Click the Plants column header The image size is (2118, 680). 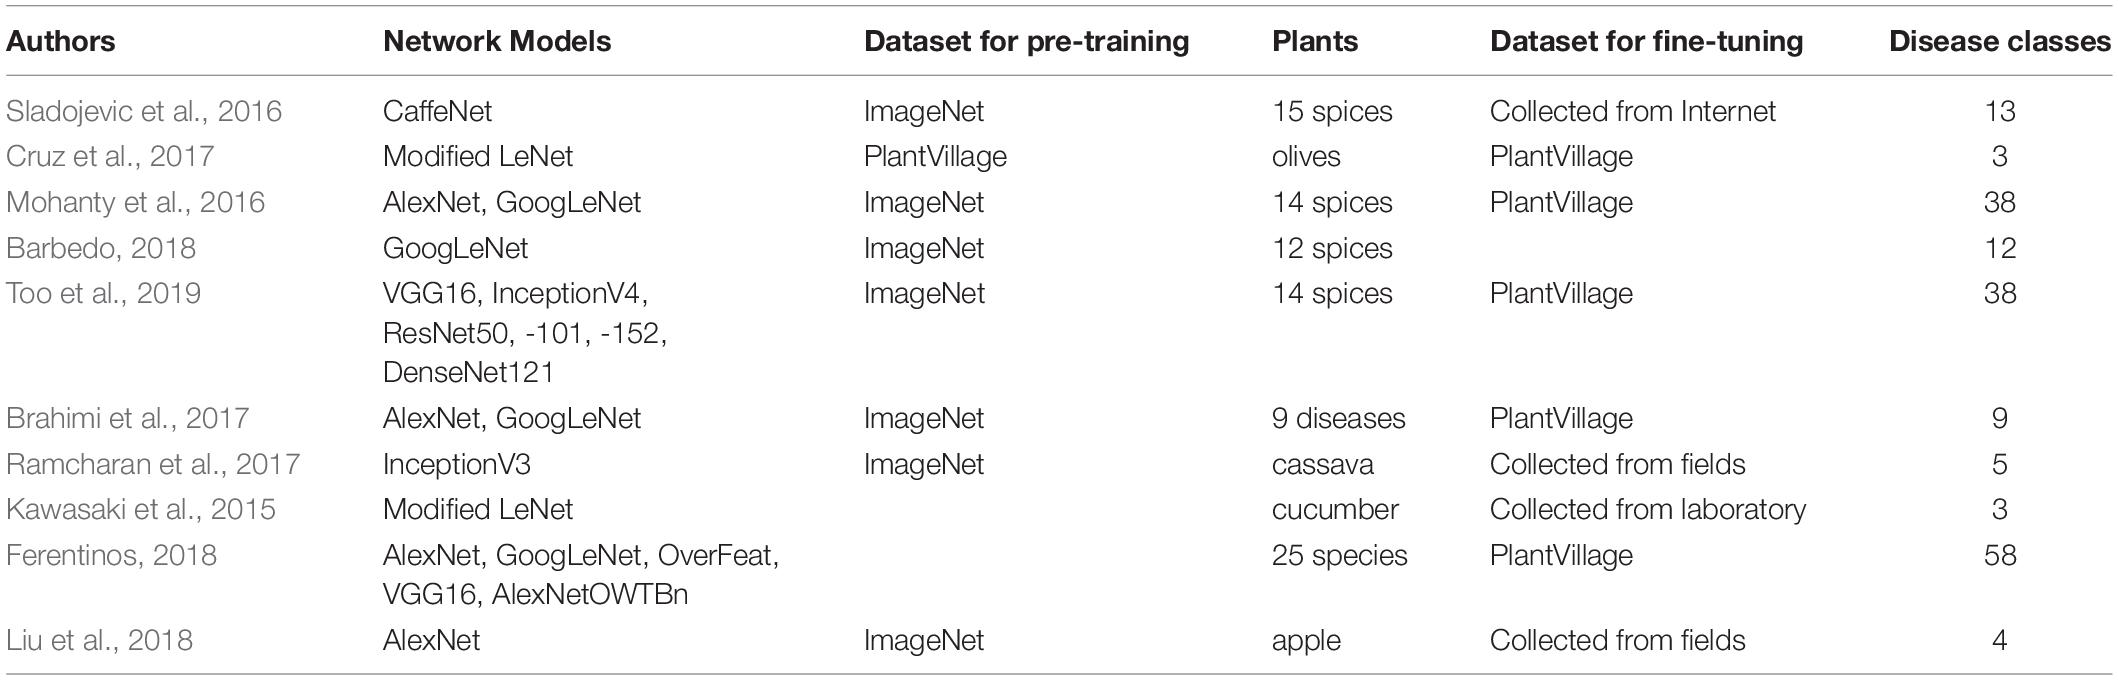pyautogui.click(x=1315, y=41)
